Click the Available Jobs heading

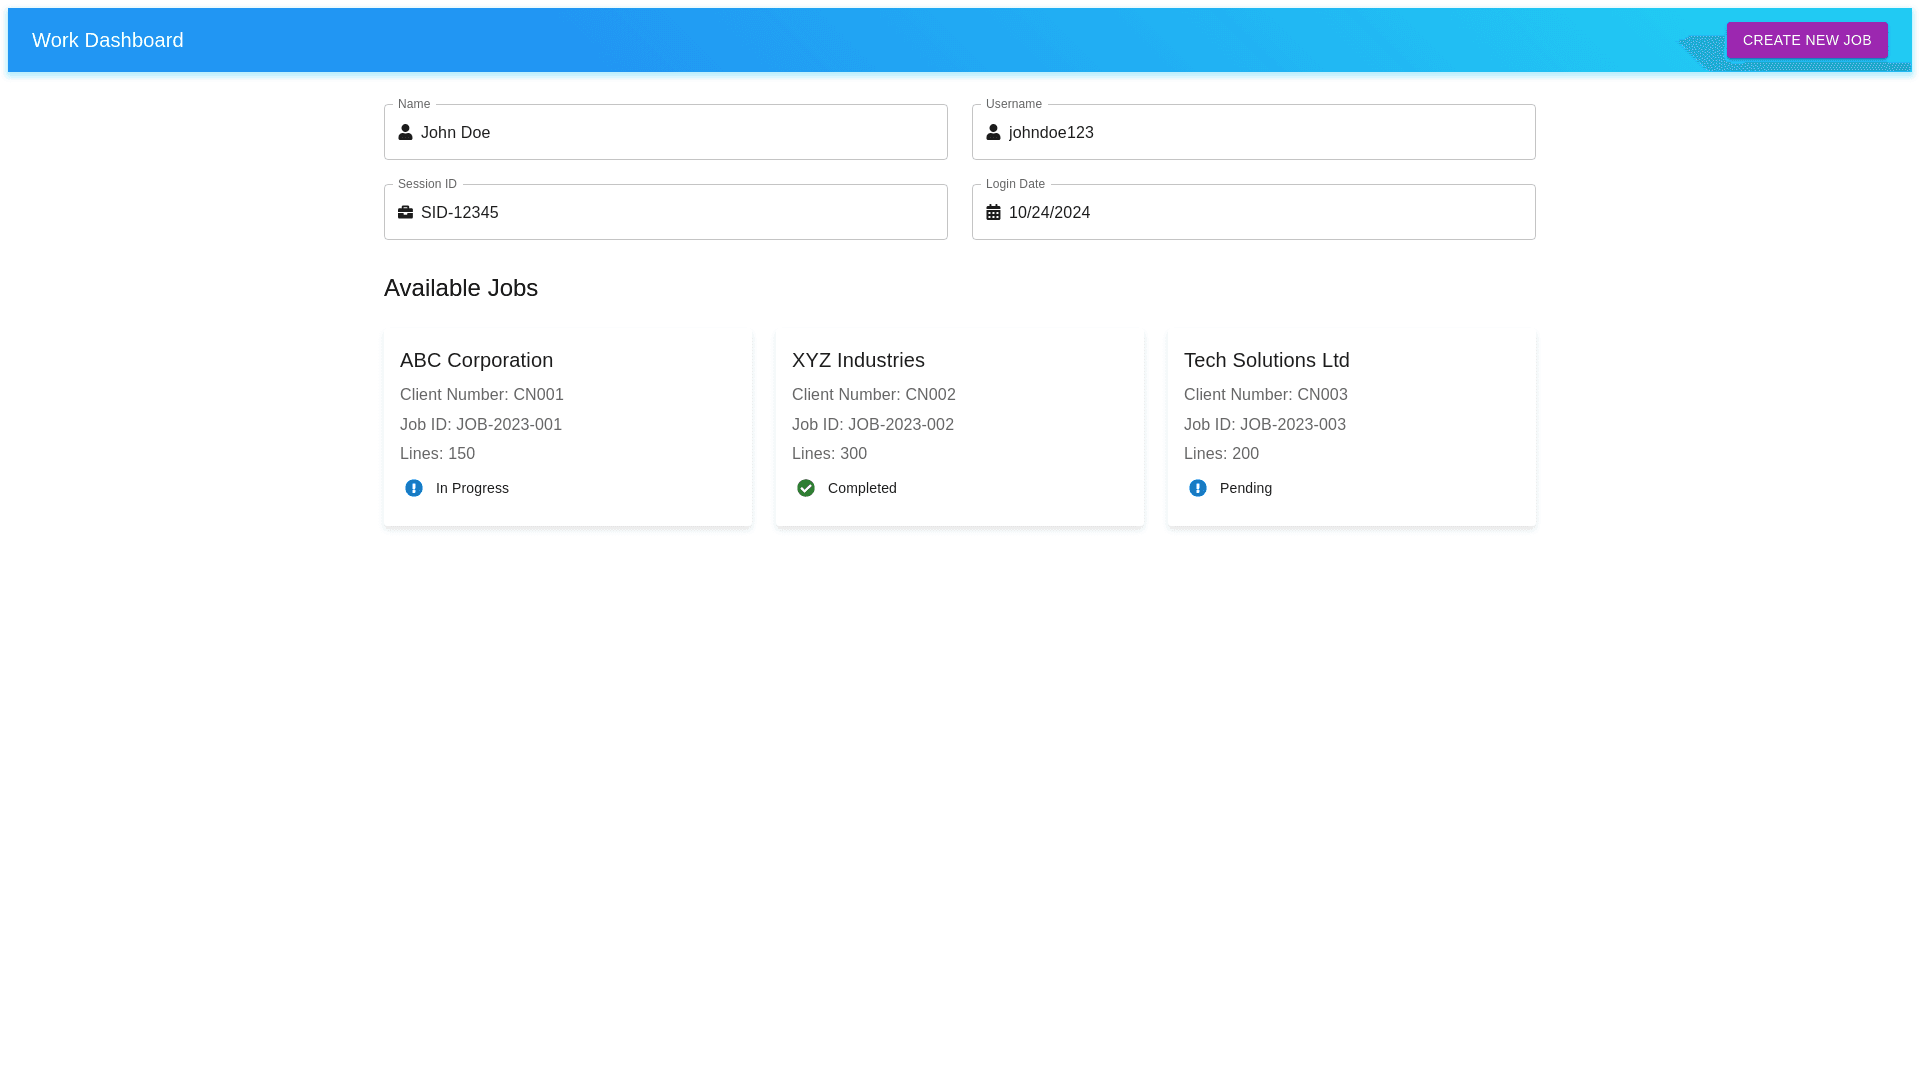tap(461, 288)
